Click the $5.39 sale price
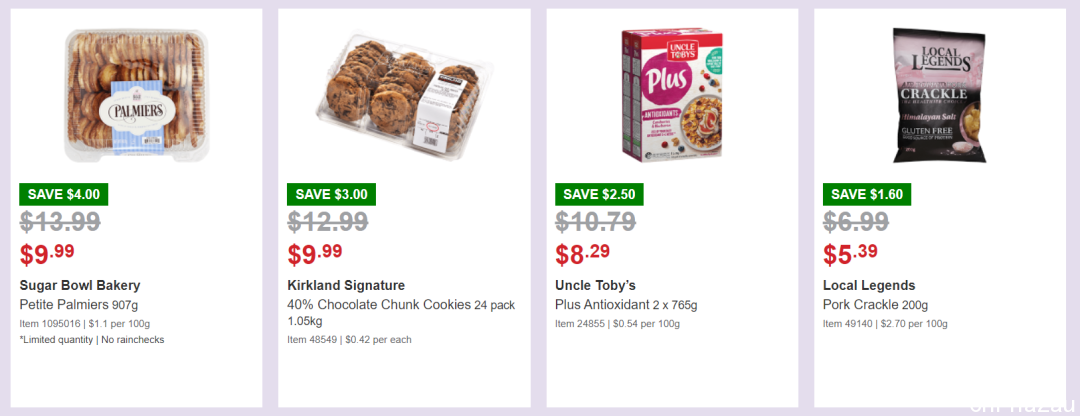This screenshot has height=416, width=1080. pos(850,254)
